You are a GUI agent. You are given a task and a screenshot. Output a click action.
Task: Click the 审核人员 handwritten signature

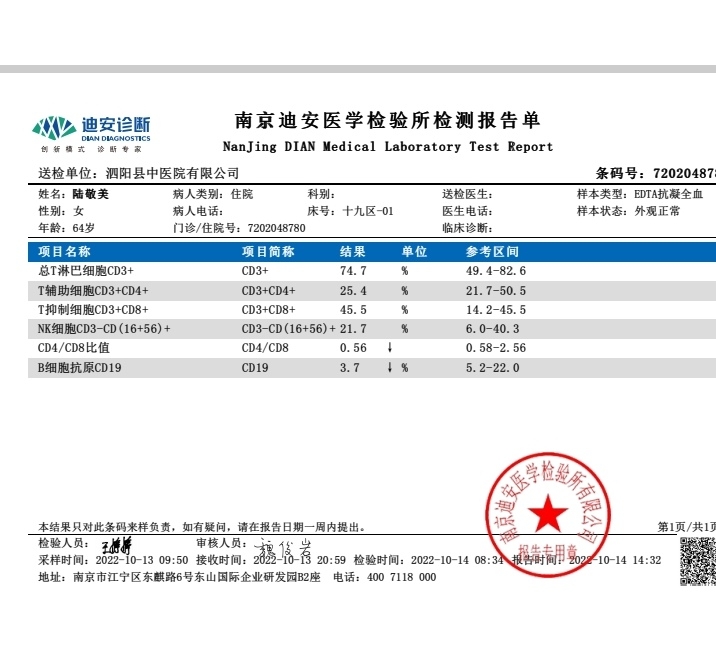(x=282, y=547)
